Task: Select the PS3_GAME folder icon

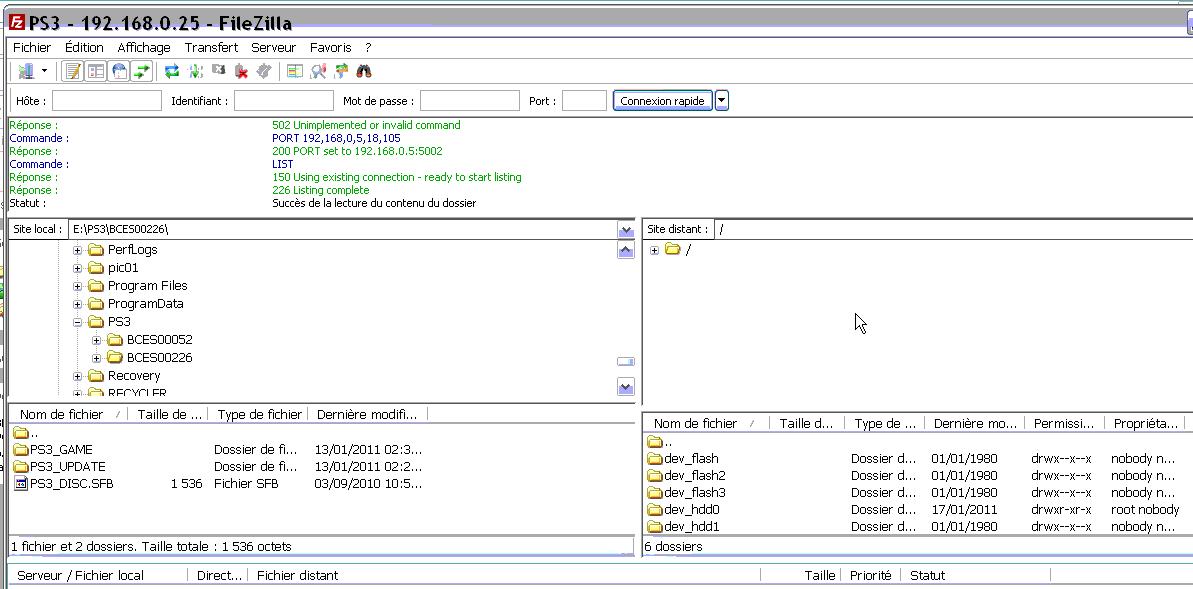Action: pos(21,450)
